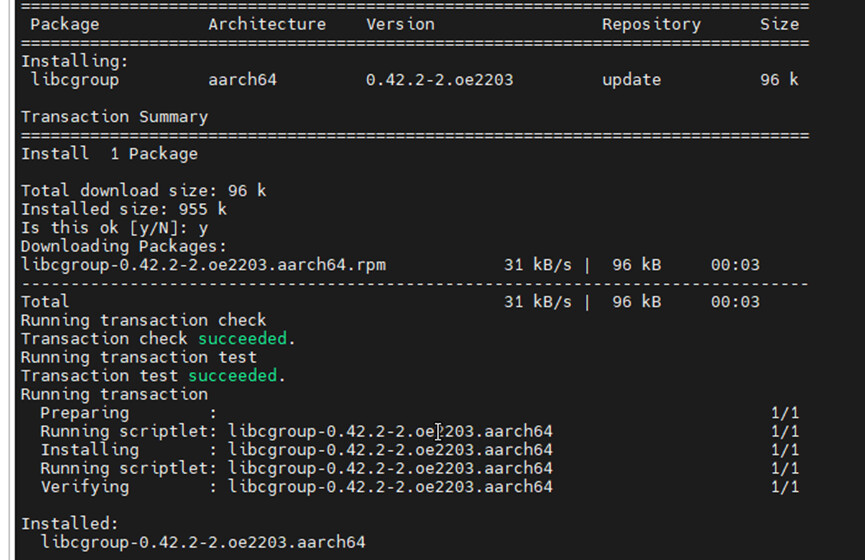This screenshot has width=865, height=560.
Task: Click the "Total download size: 96 k" line
Action: (x=144, y=191)
